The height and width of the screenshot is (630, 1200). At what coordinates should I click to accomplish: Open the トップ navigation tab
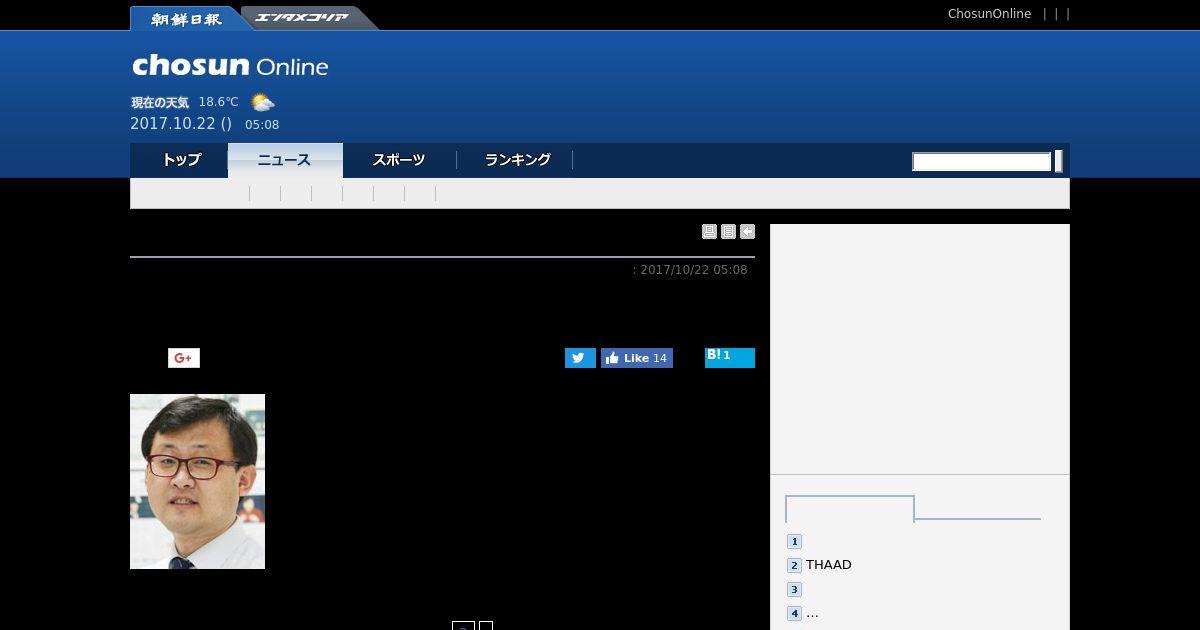(181, 160)
